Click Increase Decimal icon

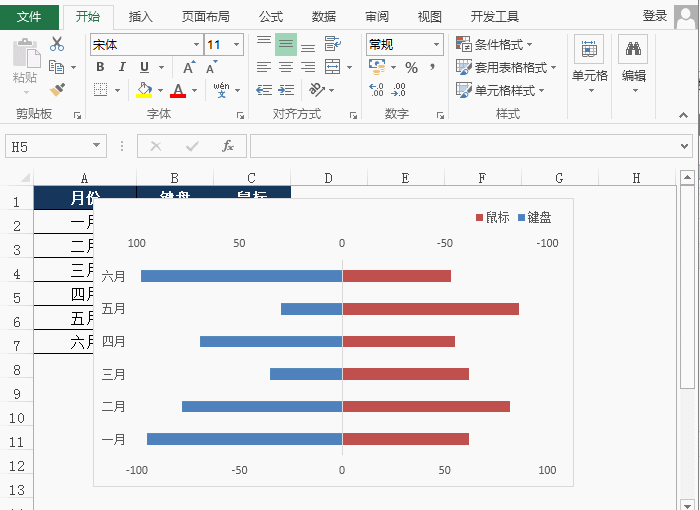(376, 90)
